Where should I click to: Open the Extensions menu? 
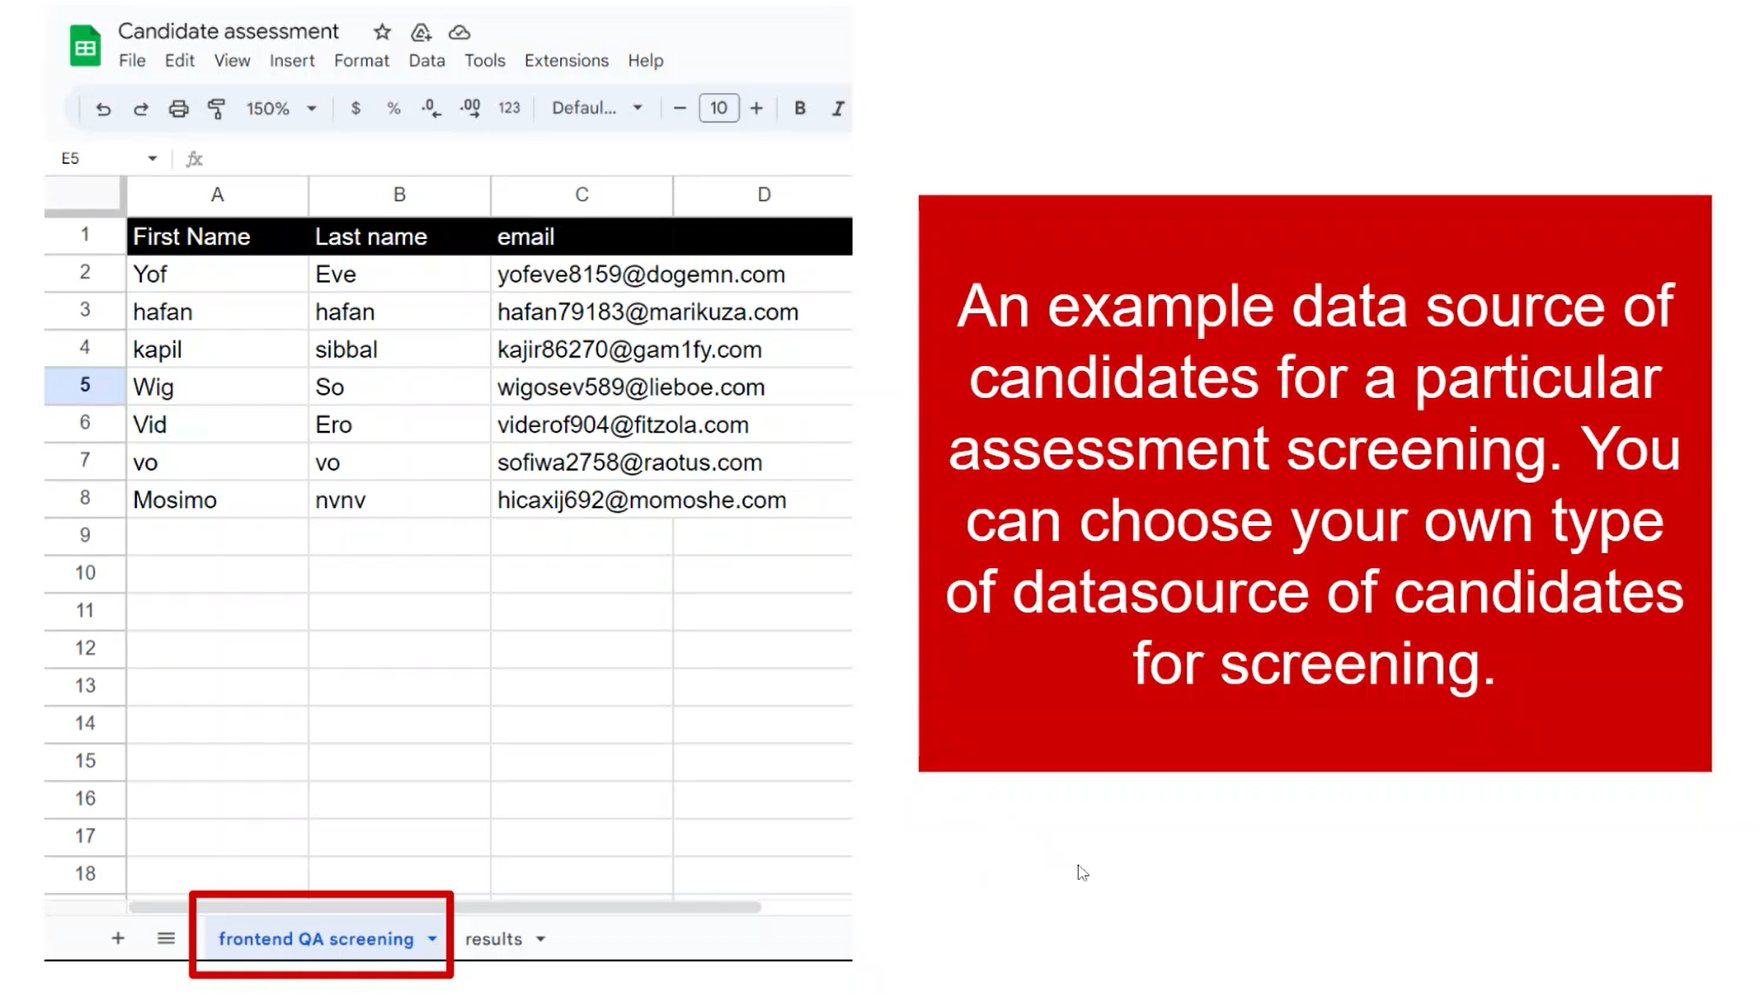pyautogui.click(x=566, y=60)
